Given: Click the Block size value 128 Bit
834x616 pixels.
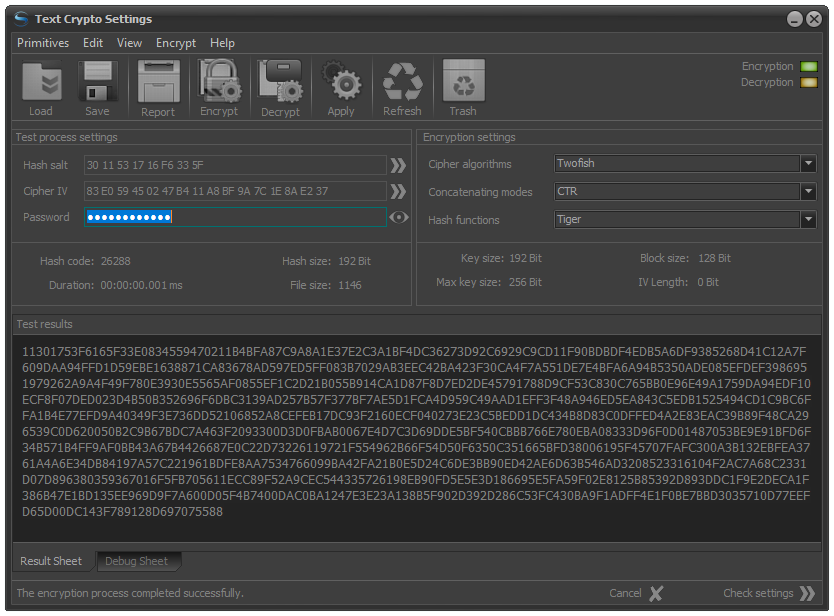Looking at the screenshot, I should pos(714,258).
